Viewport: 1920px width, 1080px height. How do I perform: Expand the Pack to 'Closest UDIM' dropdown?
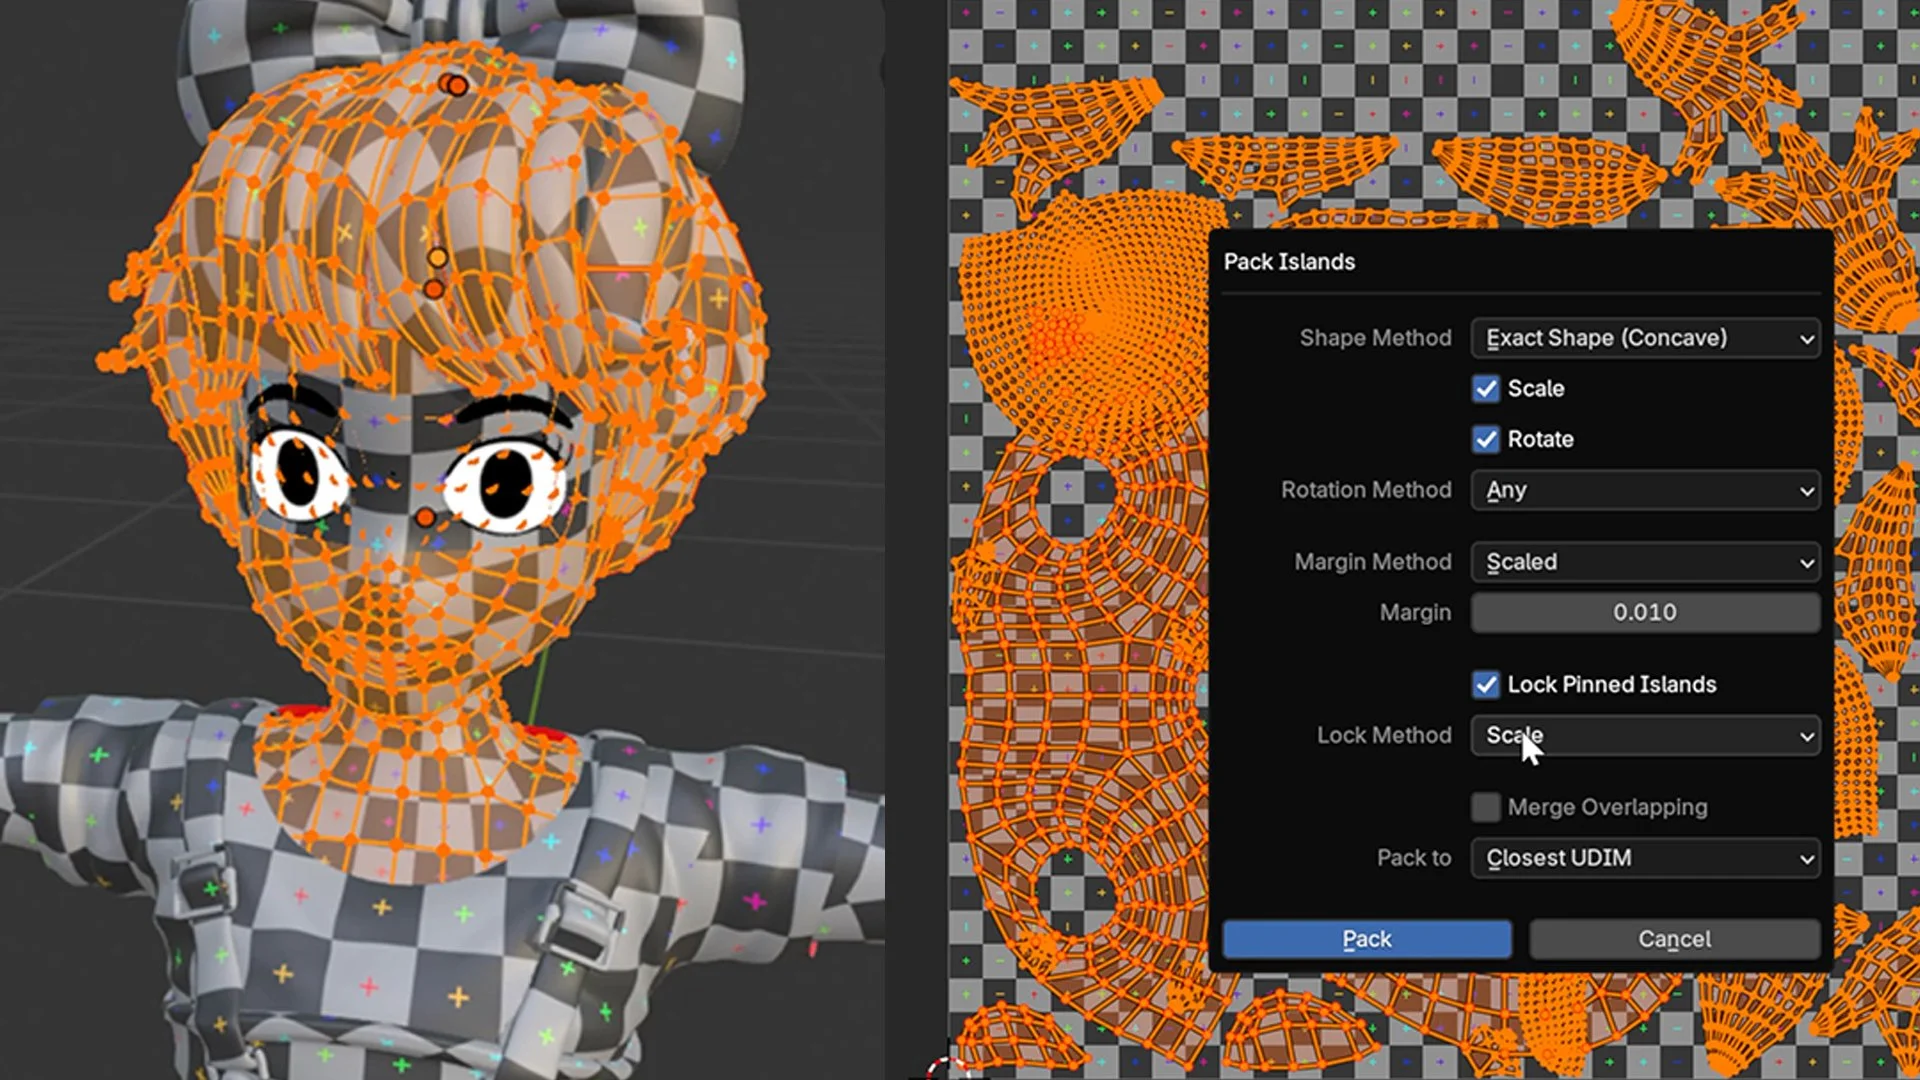click(1645, 858)
